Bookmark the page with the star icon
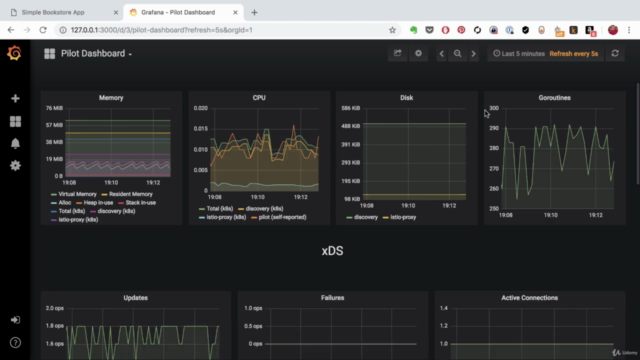The width and height of the screenshot is (640, 360). (392, 30)
